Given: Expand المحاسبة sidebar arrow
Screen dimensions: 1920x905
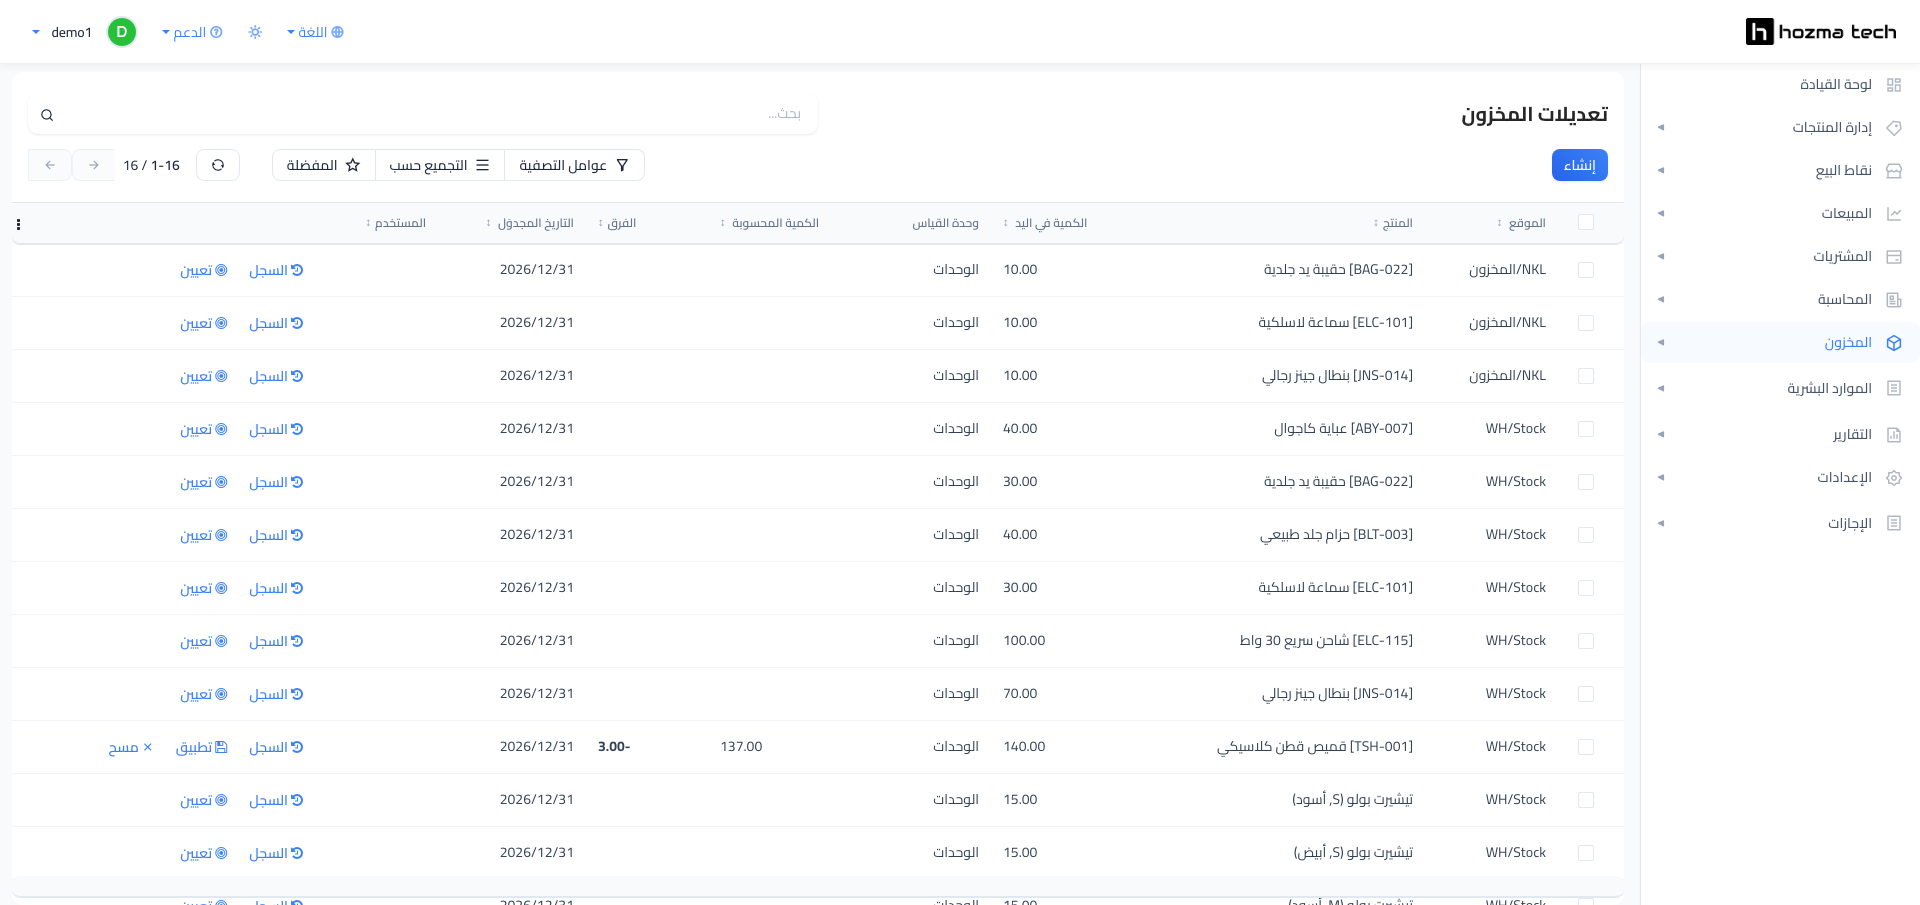Looking at the screenshot, I should tap(1661, 300).
